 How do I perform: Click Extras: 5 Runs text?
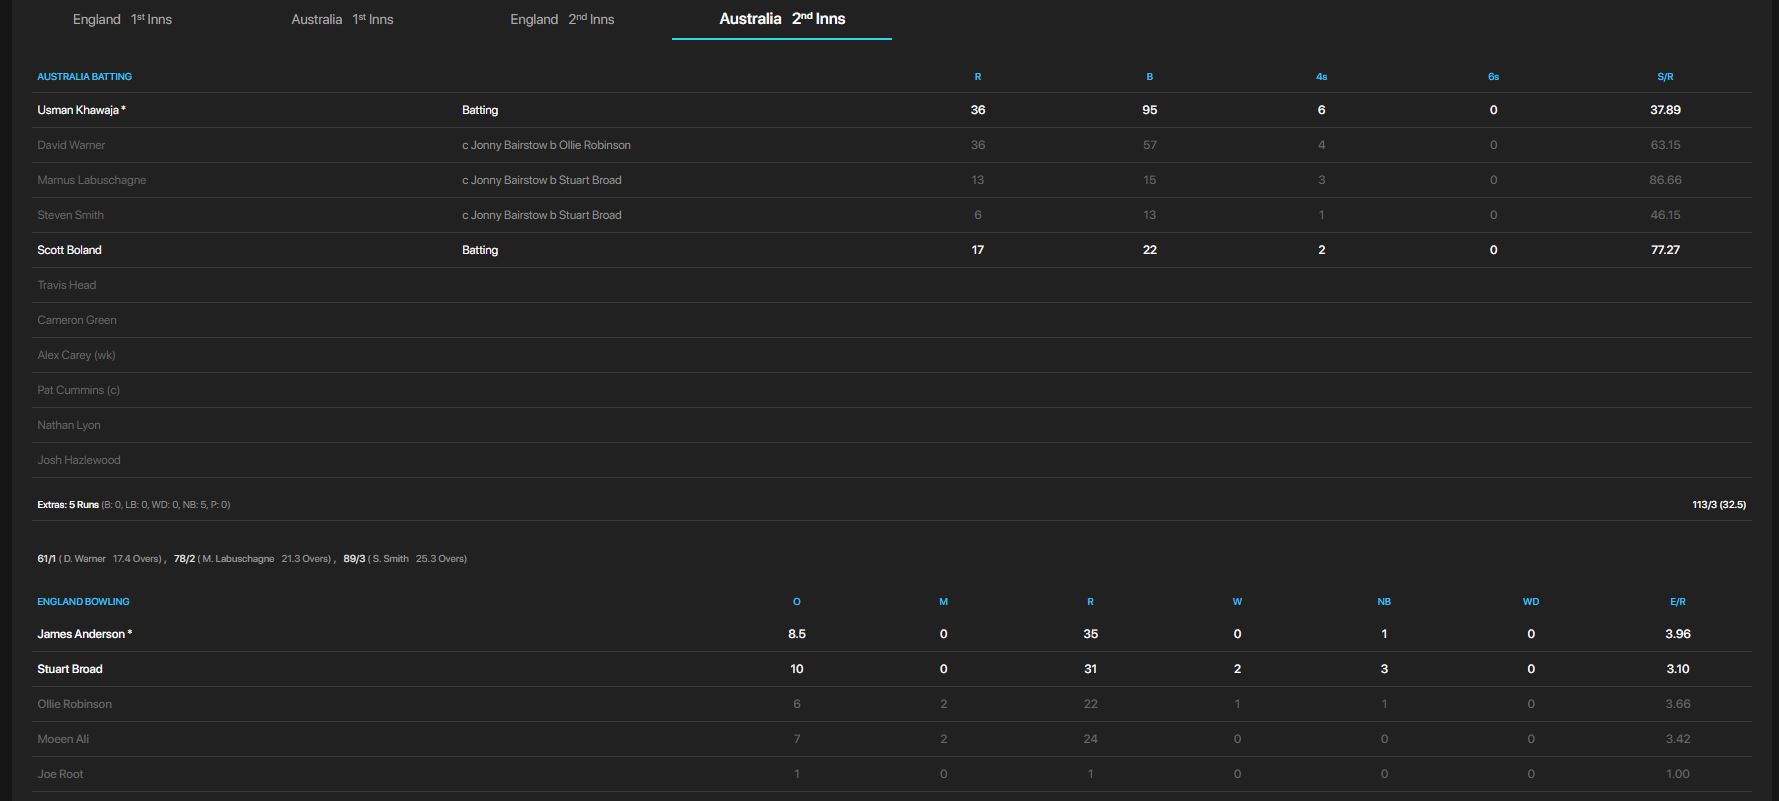[x=68, y=505]
